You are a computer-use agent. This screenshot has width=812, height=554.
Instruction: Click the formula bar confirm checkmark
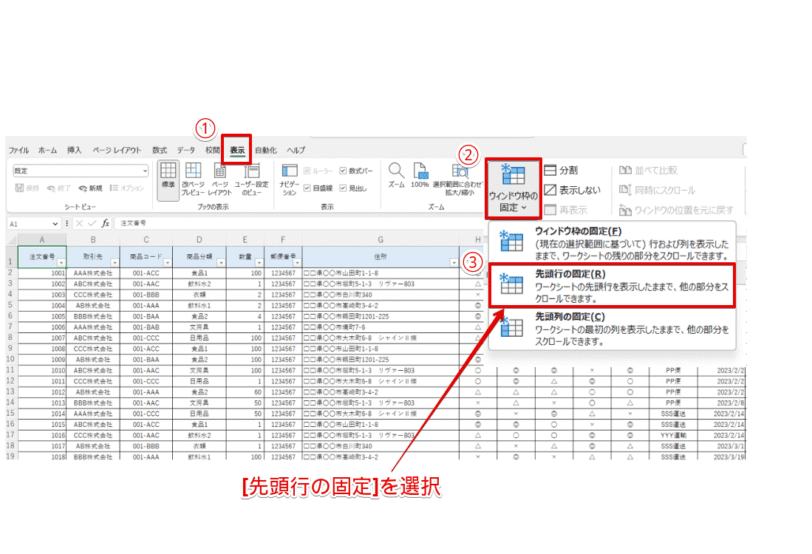pyautogui.click(x=92, y=223)
